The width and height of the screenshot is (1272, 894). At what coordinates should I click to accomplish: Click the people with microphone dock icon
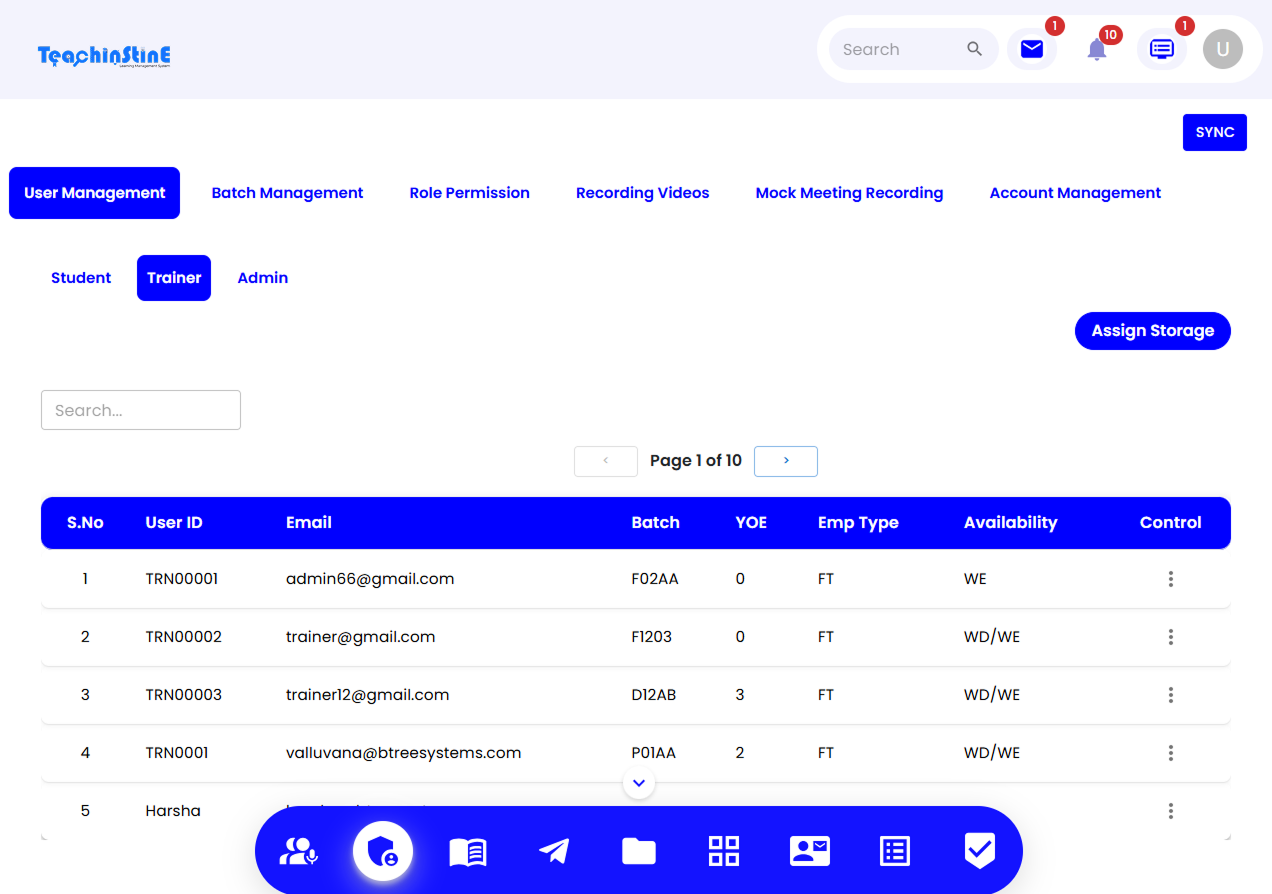tap(298, 851)
